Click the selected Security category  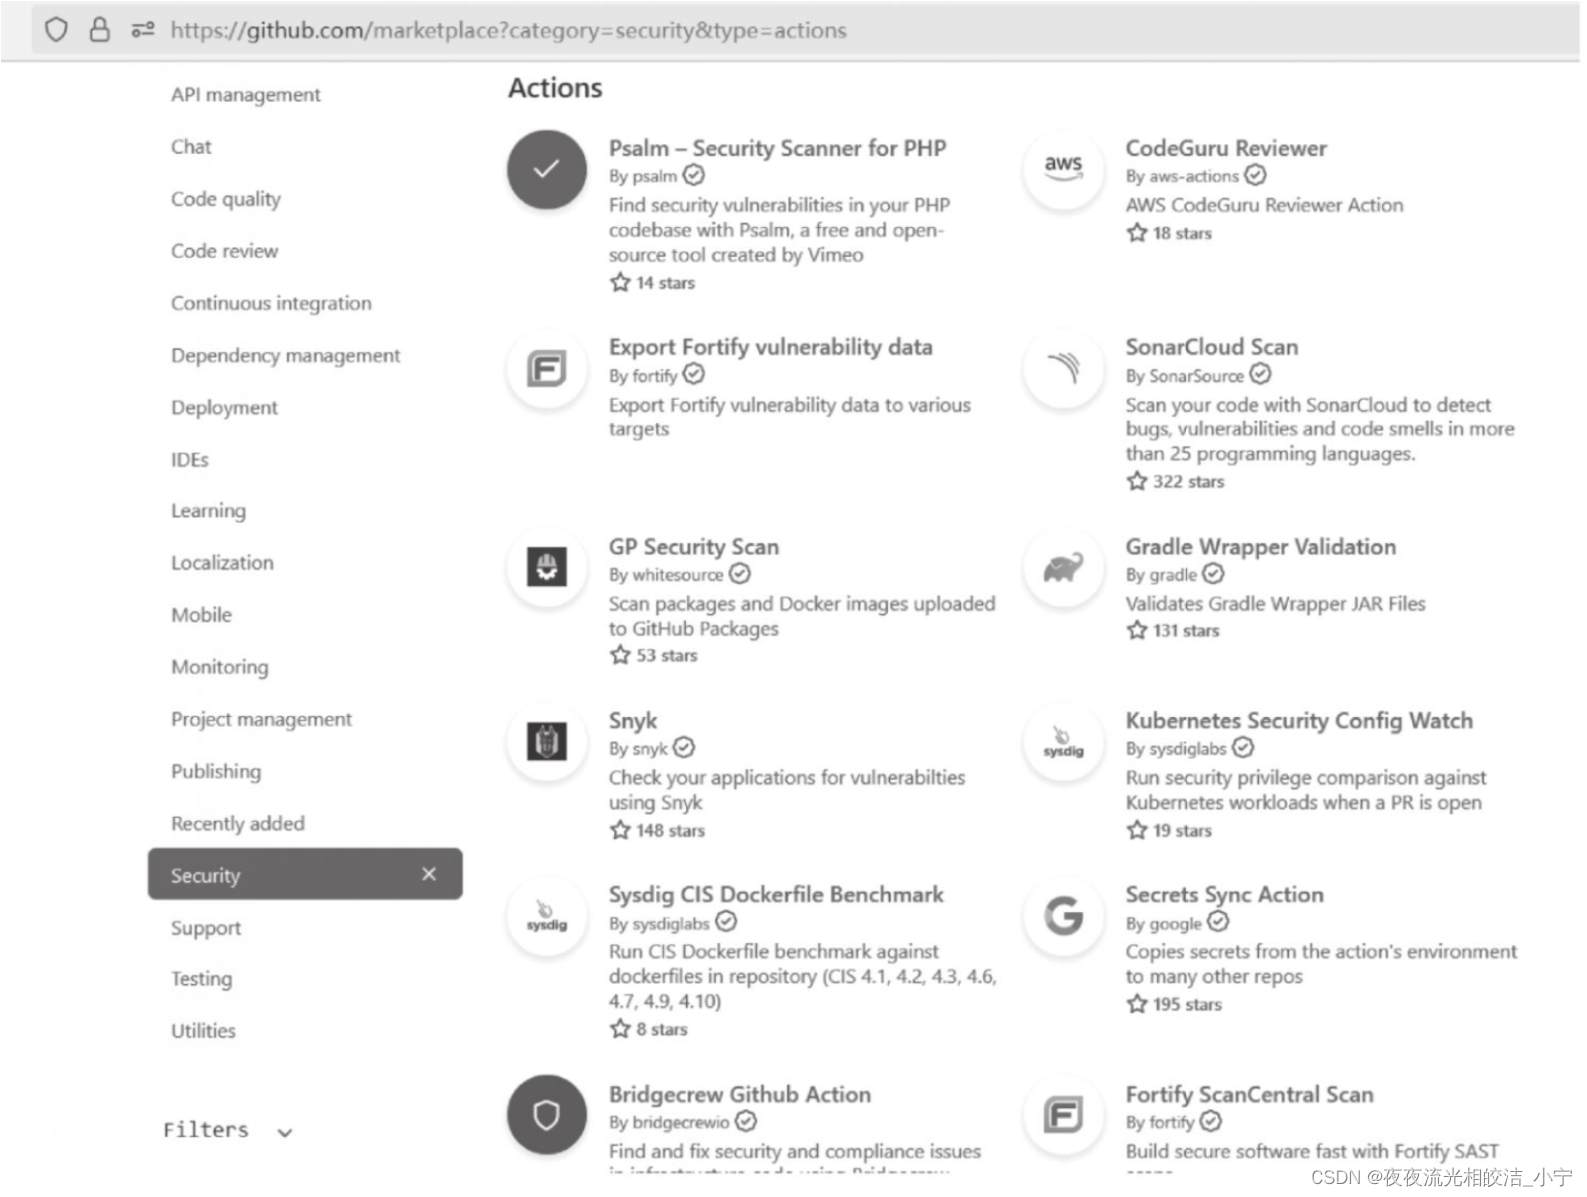[x=305, y=874]
